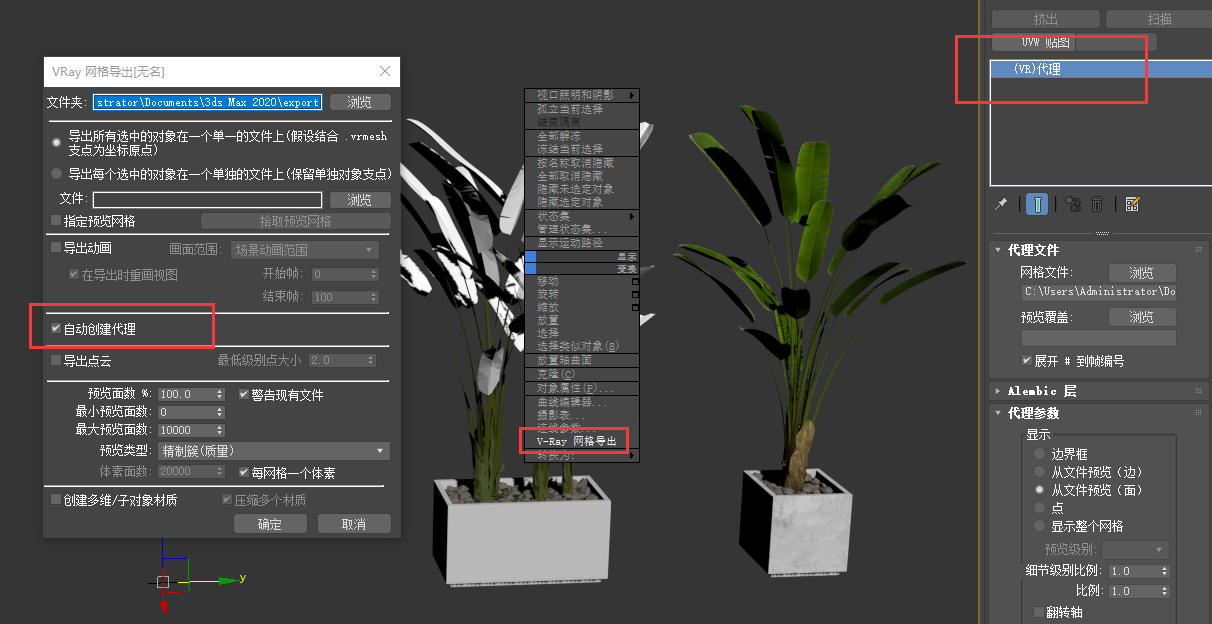Open the 预览类型 dropdown
The height and width of the screenshot is (624, 1212).
click(273, 451)
